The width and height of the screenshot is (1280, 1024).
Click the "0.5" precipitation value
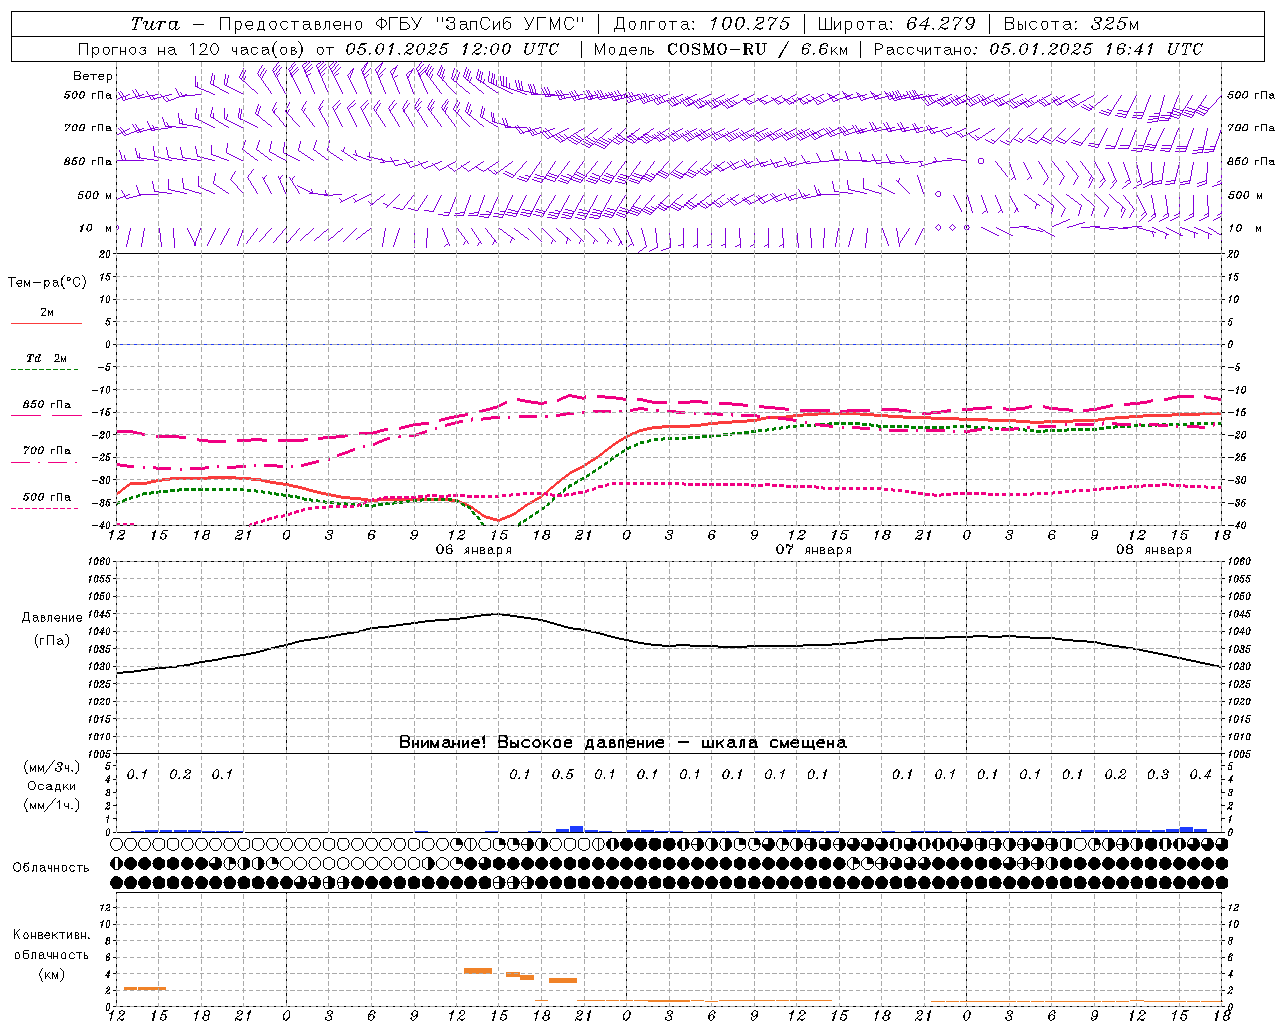click(563, 774)
